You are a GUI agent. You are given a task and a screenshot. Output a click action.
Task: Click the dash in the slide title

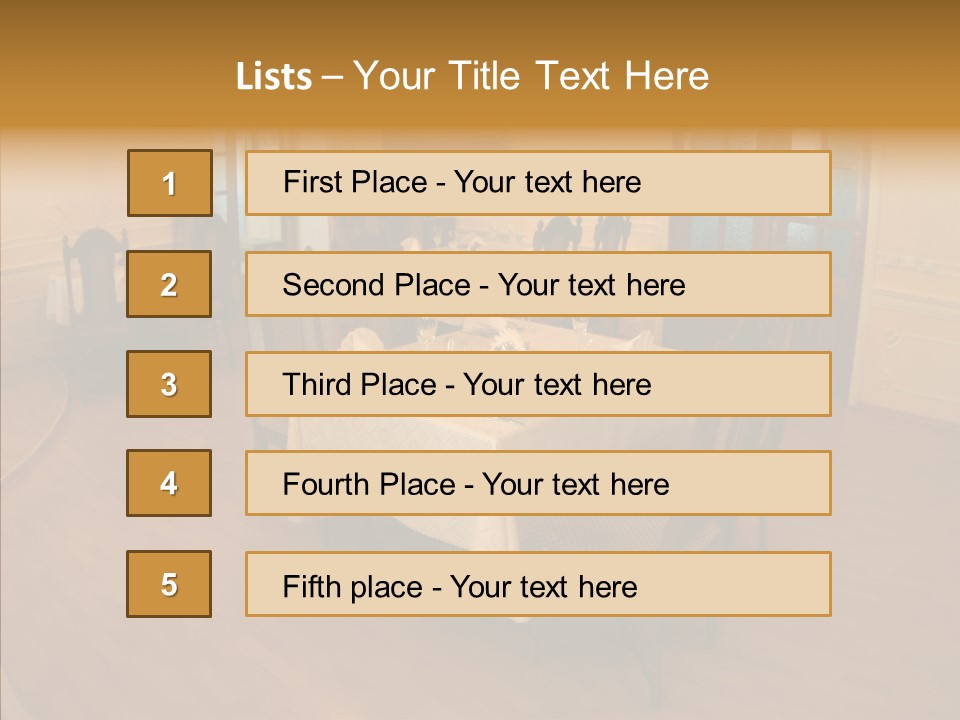coord(332,76)
